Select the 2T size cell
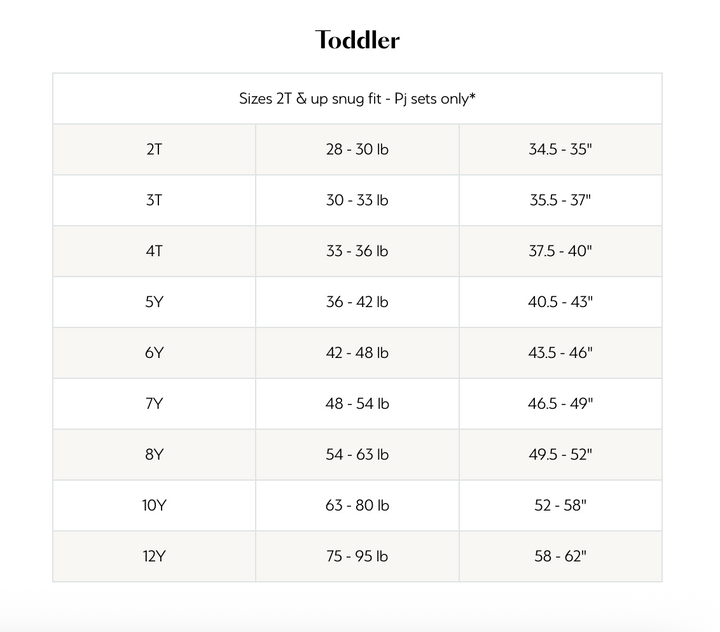The image size is (720, 632). coord(154,149)
